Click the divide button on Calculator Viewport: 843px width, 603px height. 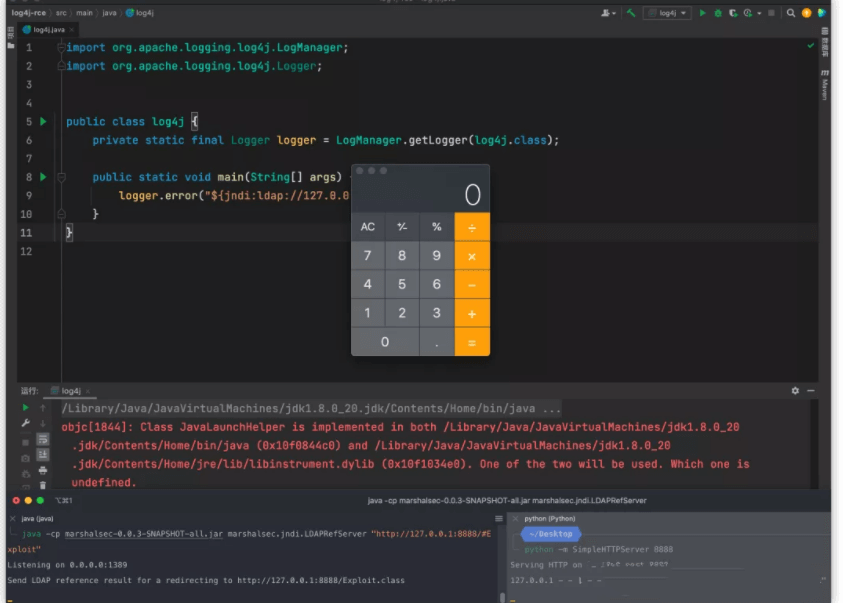pos(472,227)
